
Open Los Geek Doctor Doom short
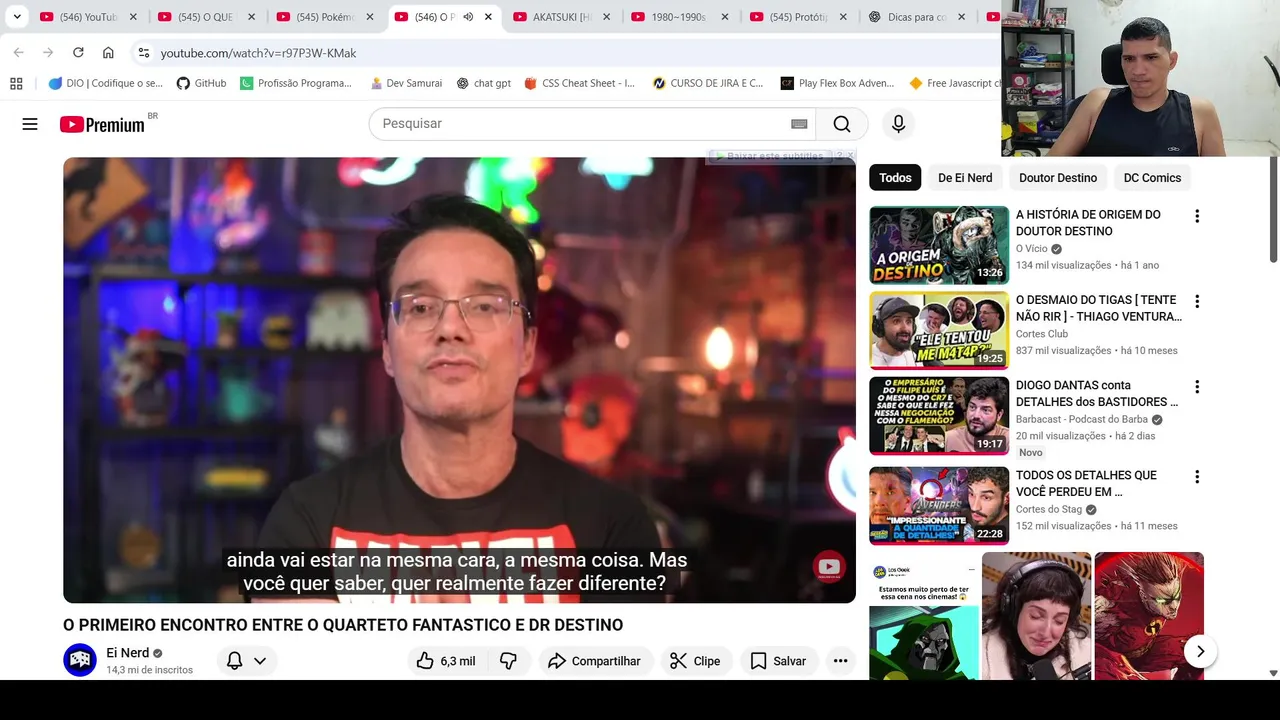pyautogui.click(x=924, y=616)
